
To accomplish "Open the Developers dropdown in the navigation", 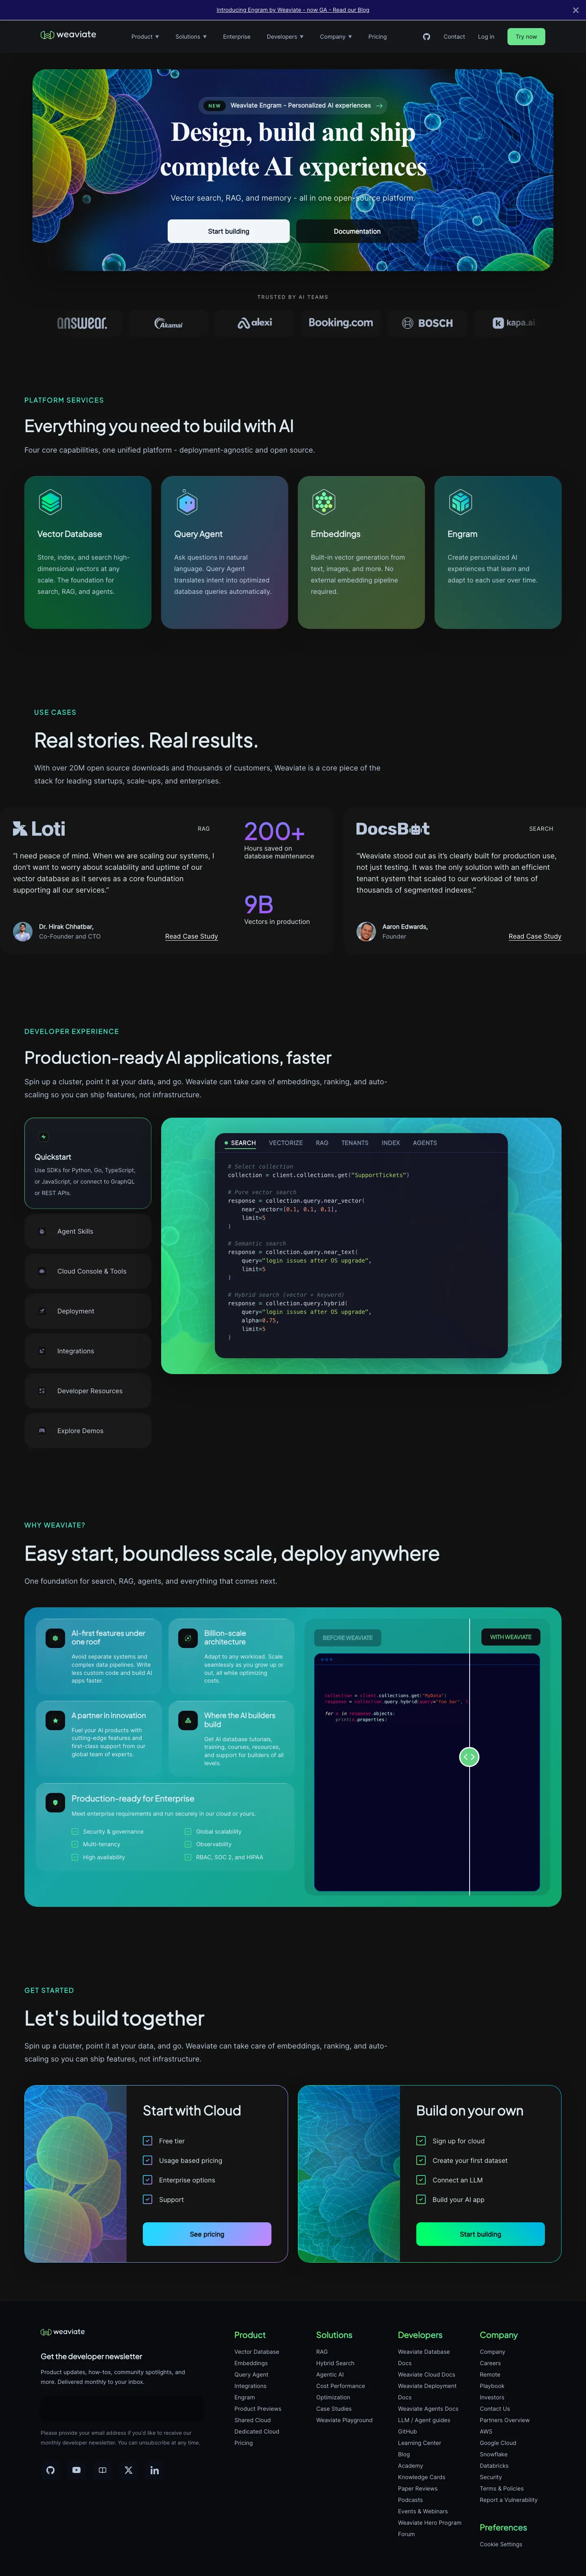I will pyautogui.click(x=285, y=37).
